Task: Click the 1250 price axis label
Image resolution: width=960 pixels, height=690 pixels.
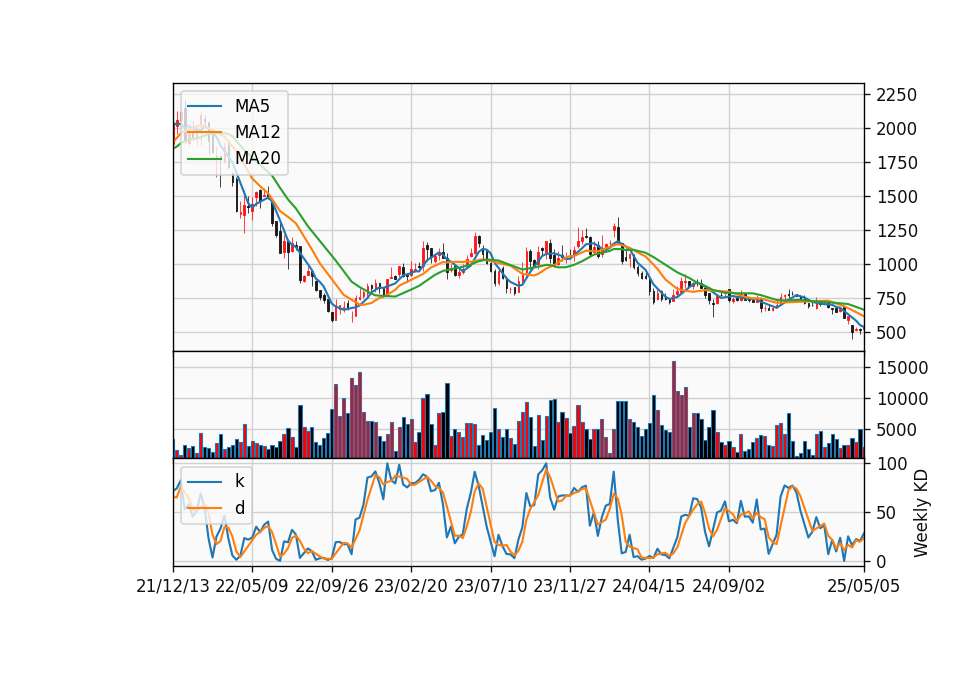Action: [x=897, y=231]
